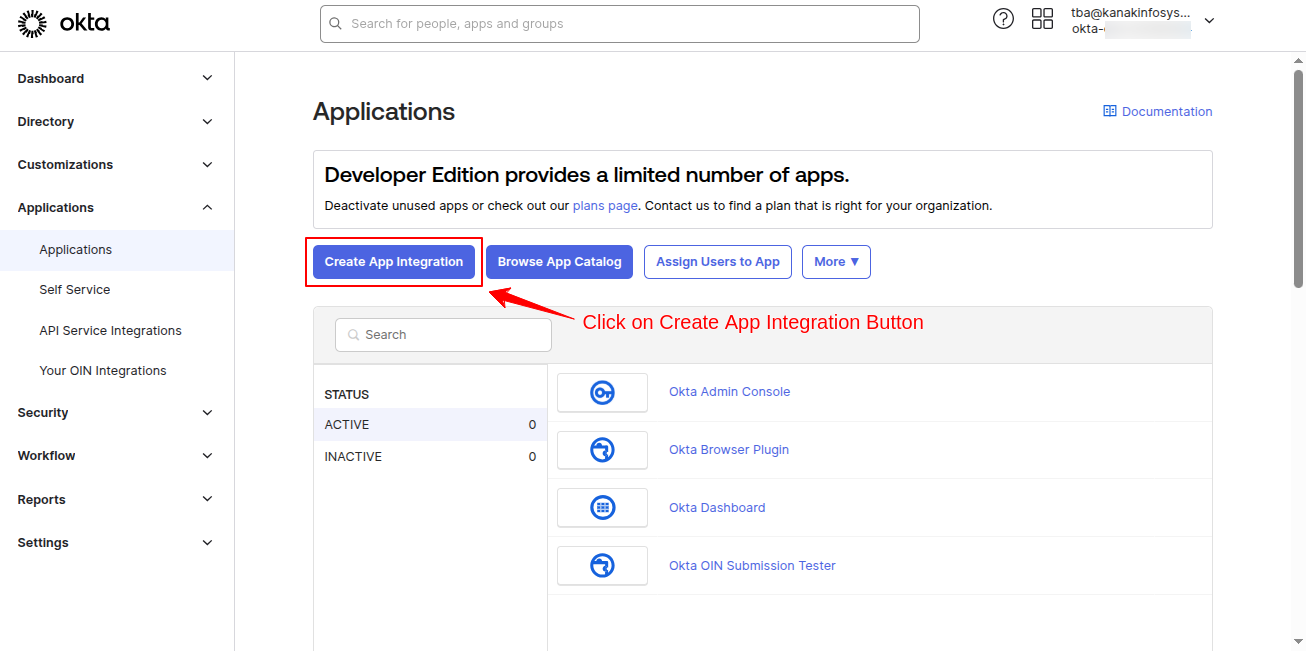
Task: Click the Okta Browser Plugin app icon
Action: 602,450
